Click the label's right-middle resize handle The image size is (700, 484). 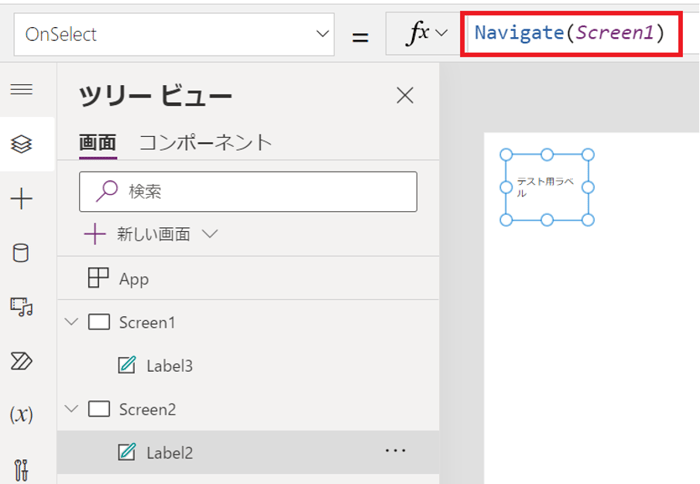tap(588, 187)
